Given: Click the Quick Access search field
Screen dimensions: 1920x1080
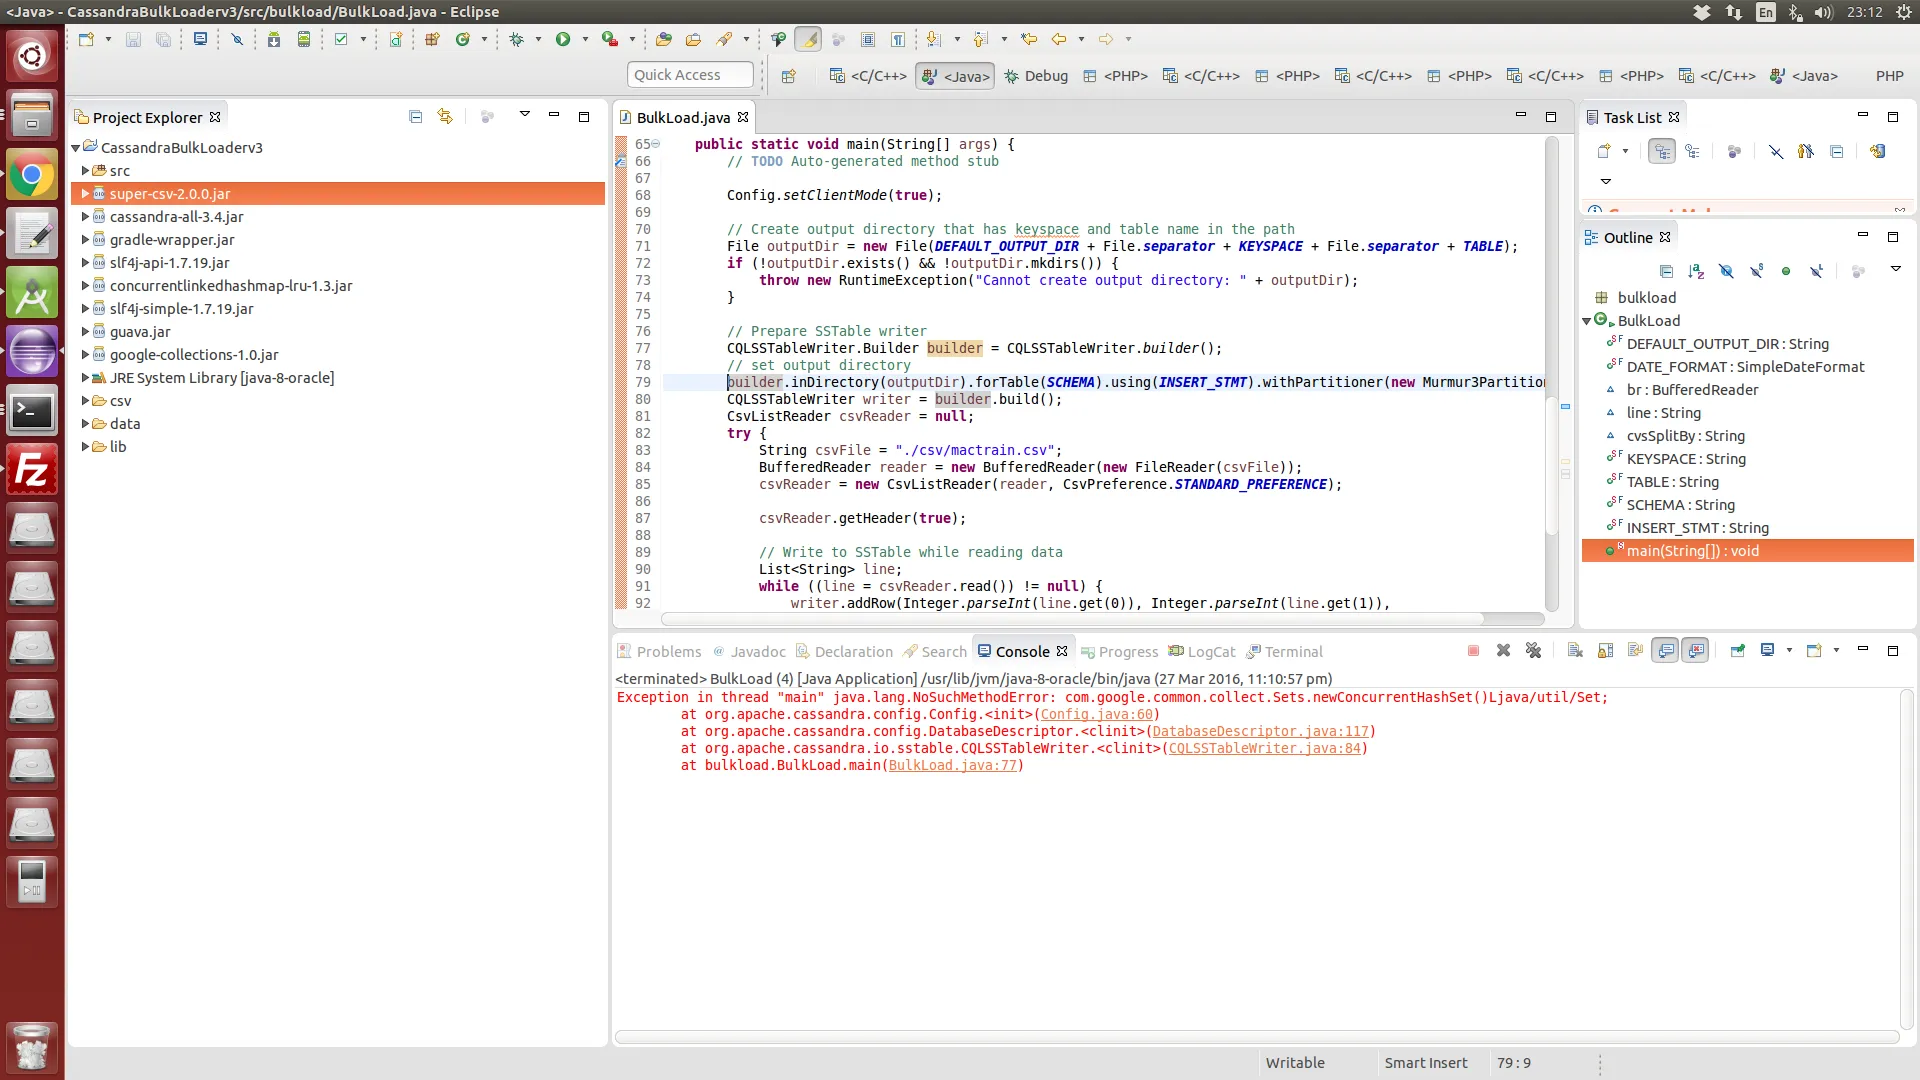Looking at the screenshot, I should pos(690,75).
